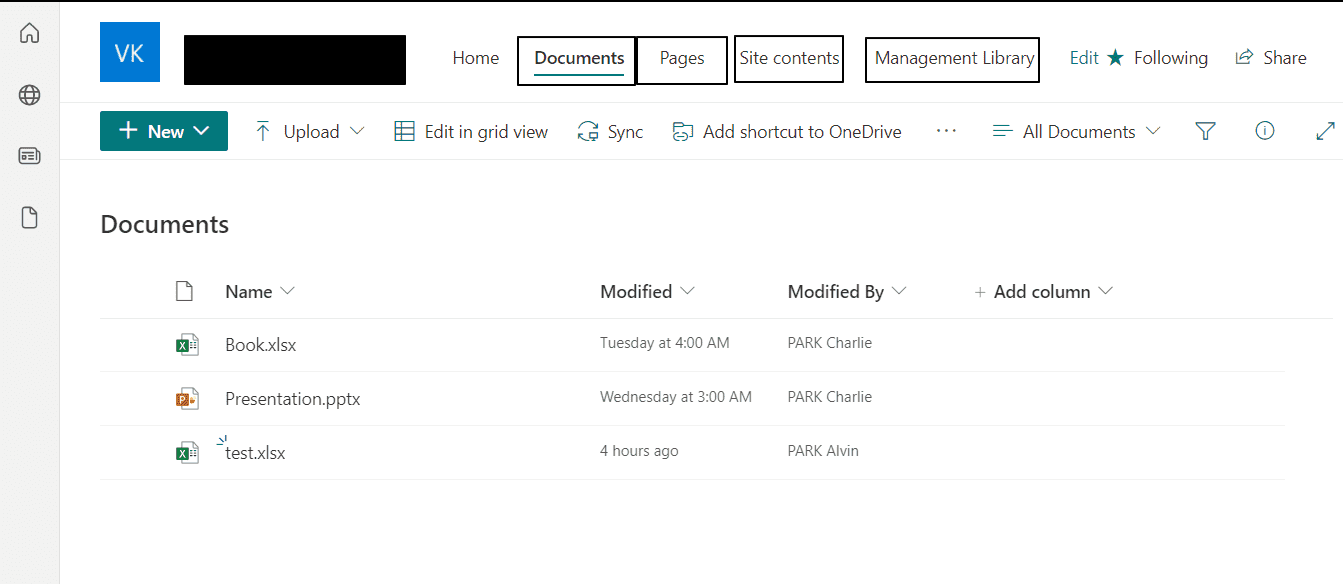Expand library to full screen view

coord(1326,131)
